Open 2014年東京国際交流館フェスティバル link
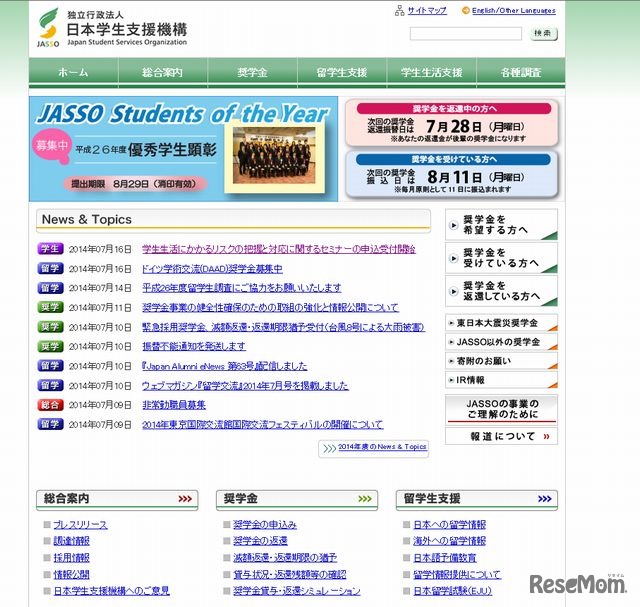 (x=263, y=425)
